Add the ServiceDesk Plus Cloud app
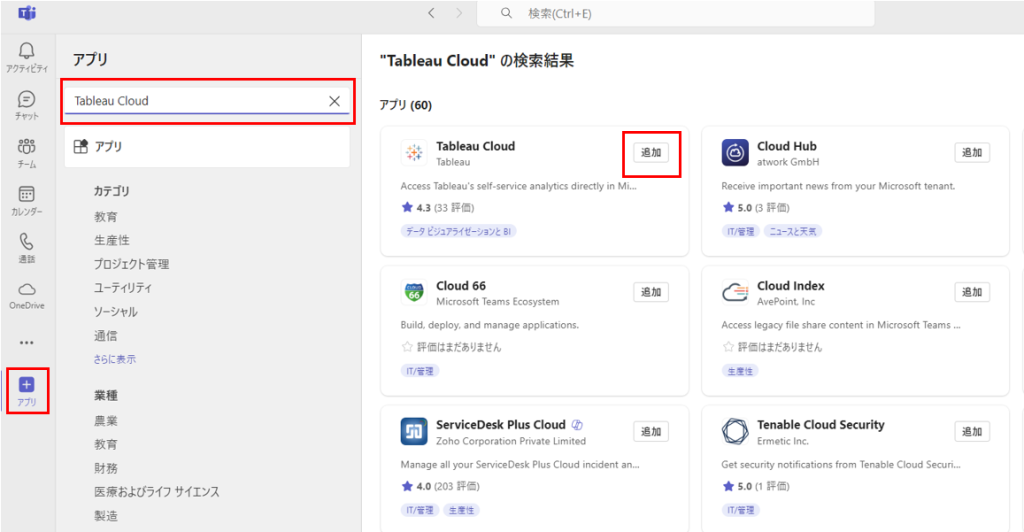This screenshot has height=532, width=1024. click(651, 432)
